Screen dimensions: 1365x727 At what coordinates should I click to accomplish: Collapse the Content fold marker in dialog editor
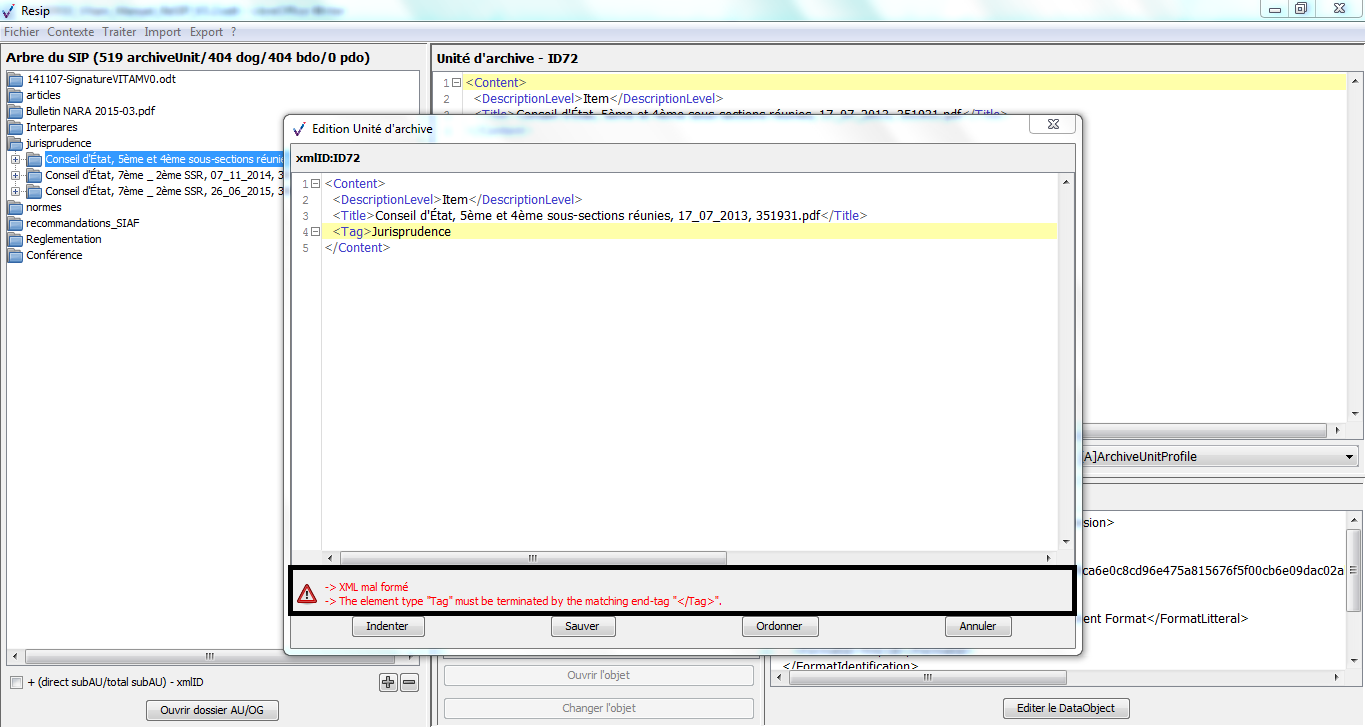(315, 184)
